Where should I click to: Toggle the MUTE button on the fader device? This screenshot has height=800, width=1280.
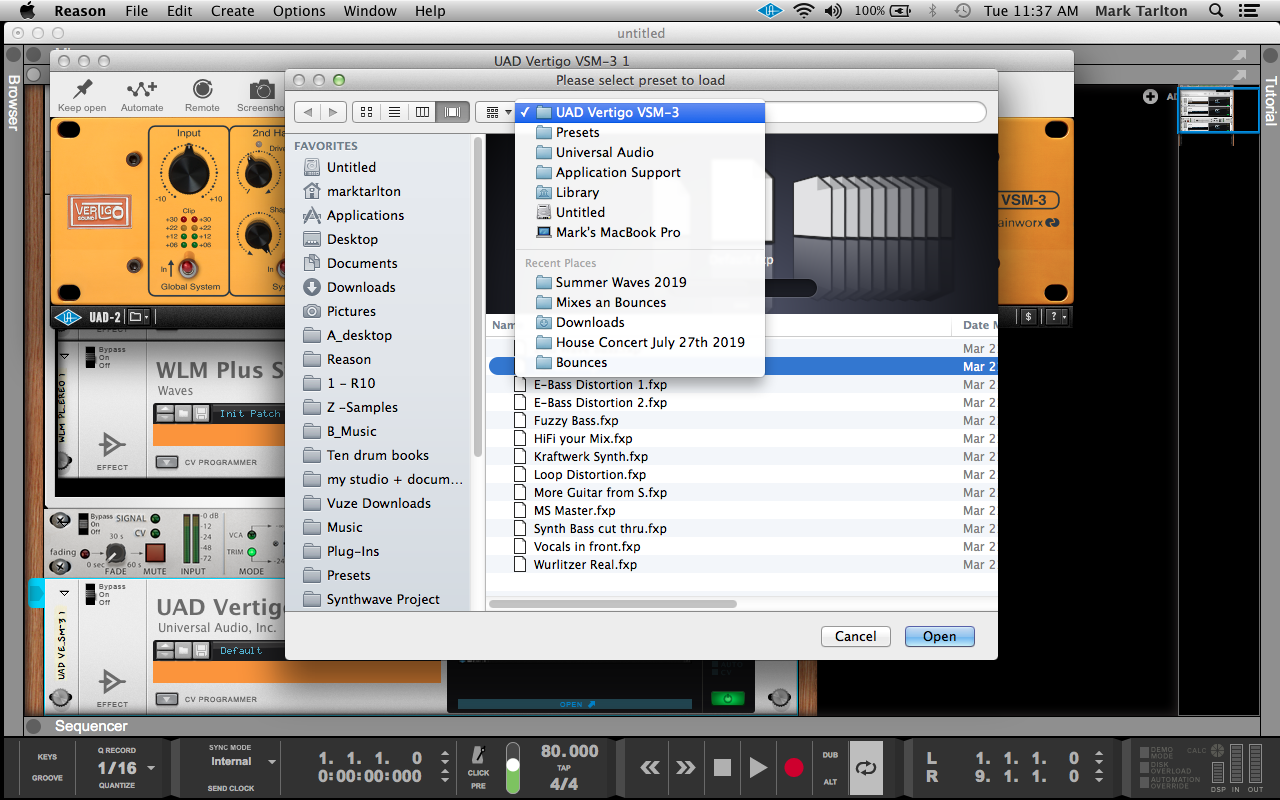click(154, 553)
